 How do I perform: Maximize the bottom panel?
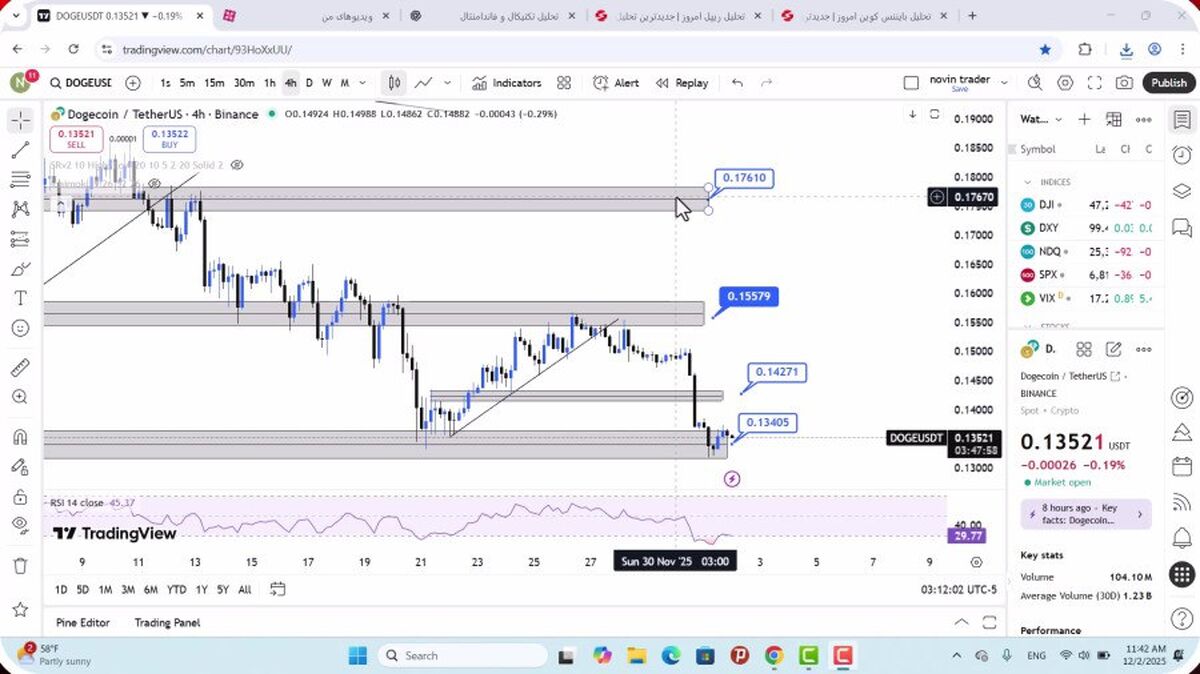989,622
